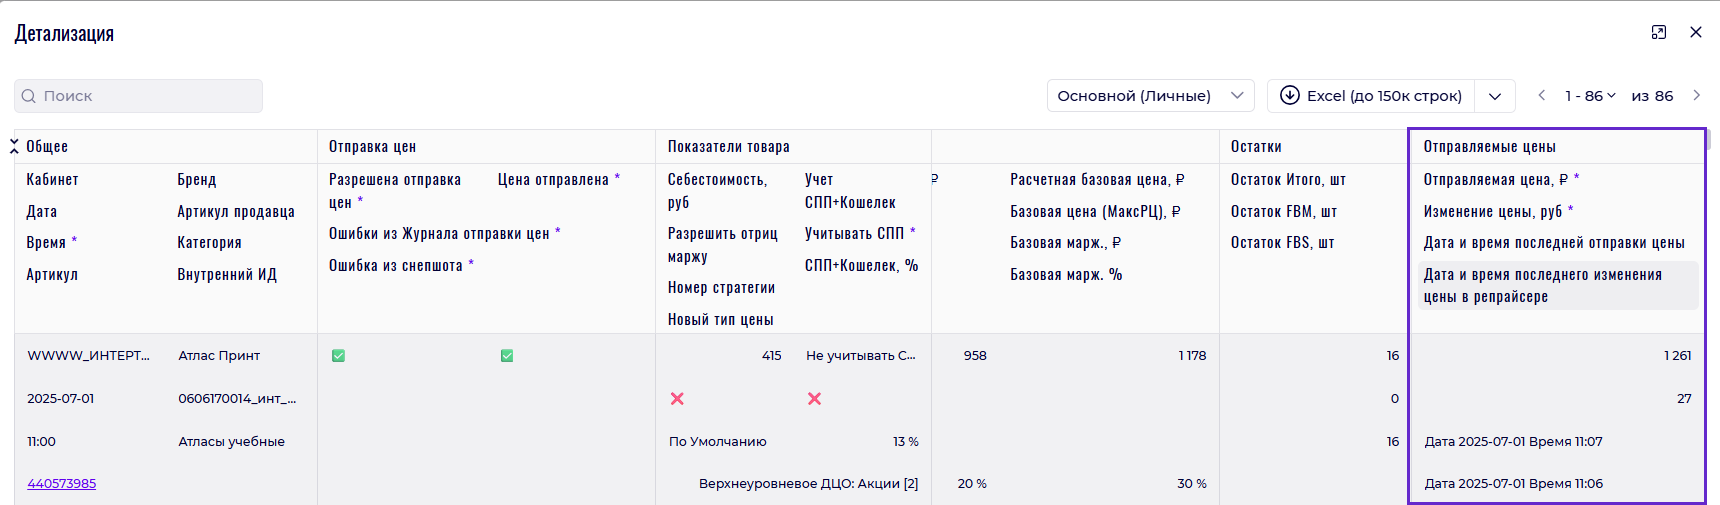Open the 1 - 86 page range dropdown
Screen dimensions: 1720x505
pyautogui.click(x=1590, y=96)
